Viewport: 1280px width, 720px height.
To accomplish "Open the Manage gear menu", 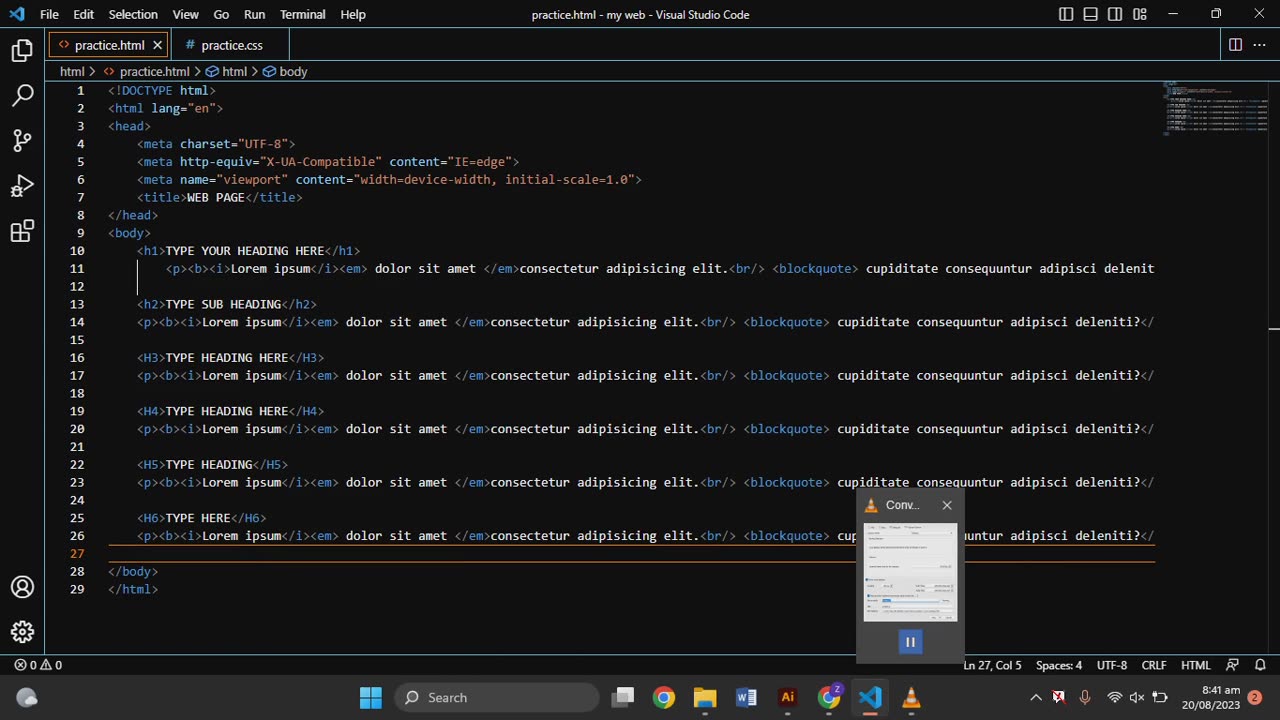I will click(x=22, y=632).
